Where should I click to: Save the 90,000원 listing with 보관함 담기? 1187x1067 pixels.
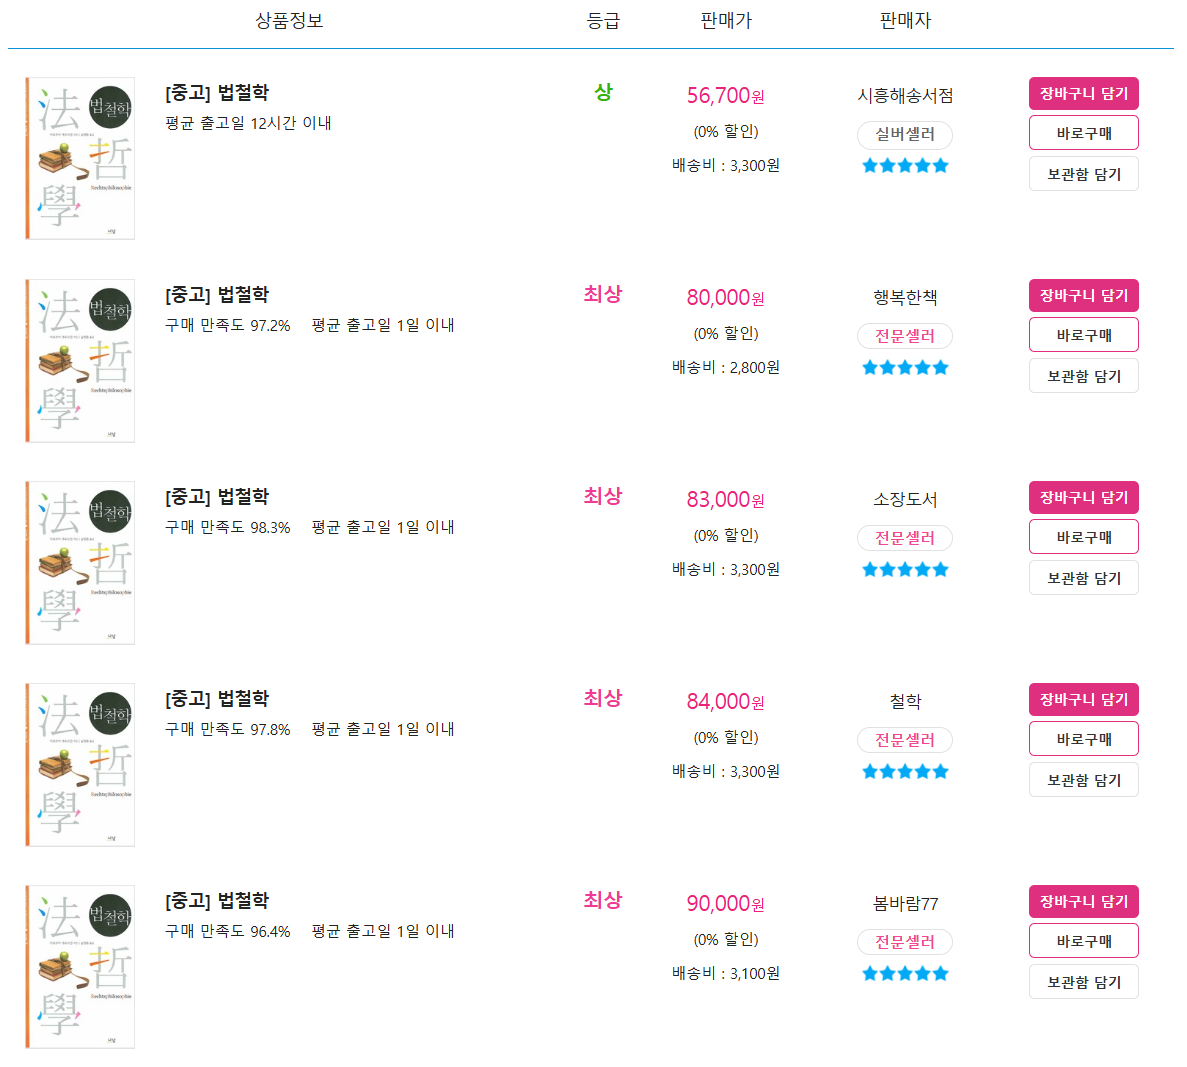pos(1083,982)
